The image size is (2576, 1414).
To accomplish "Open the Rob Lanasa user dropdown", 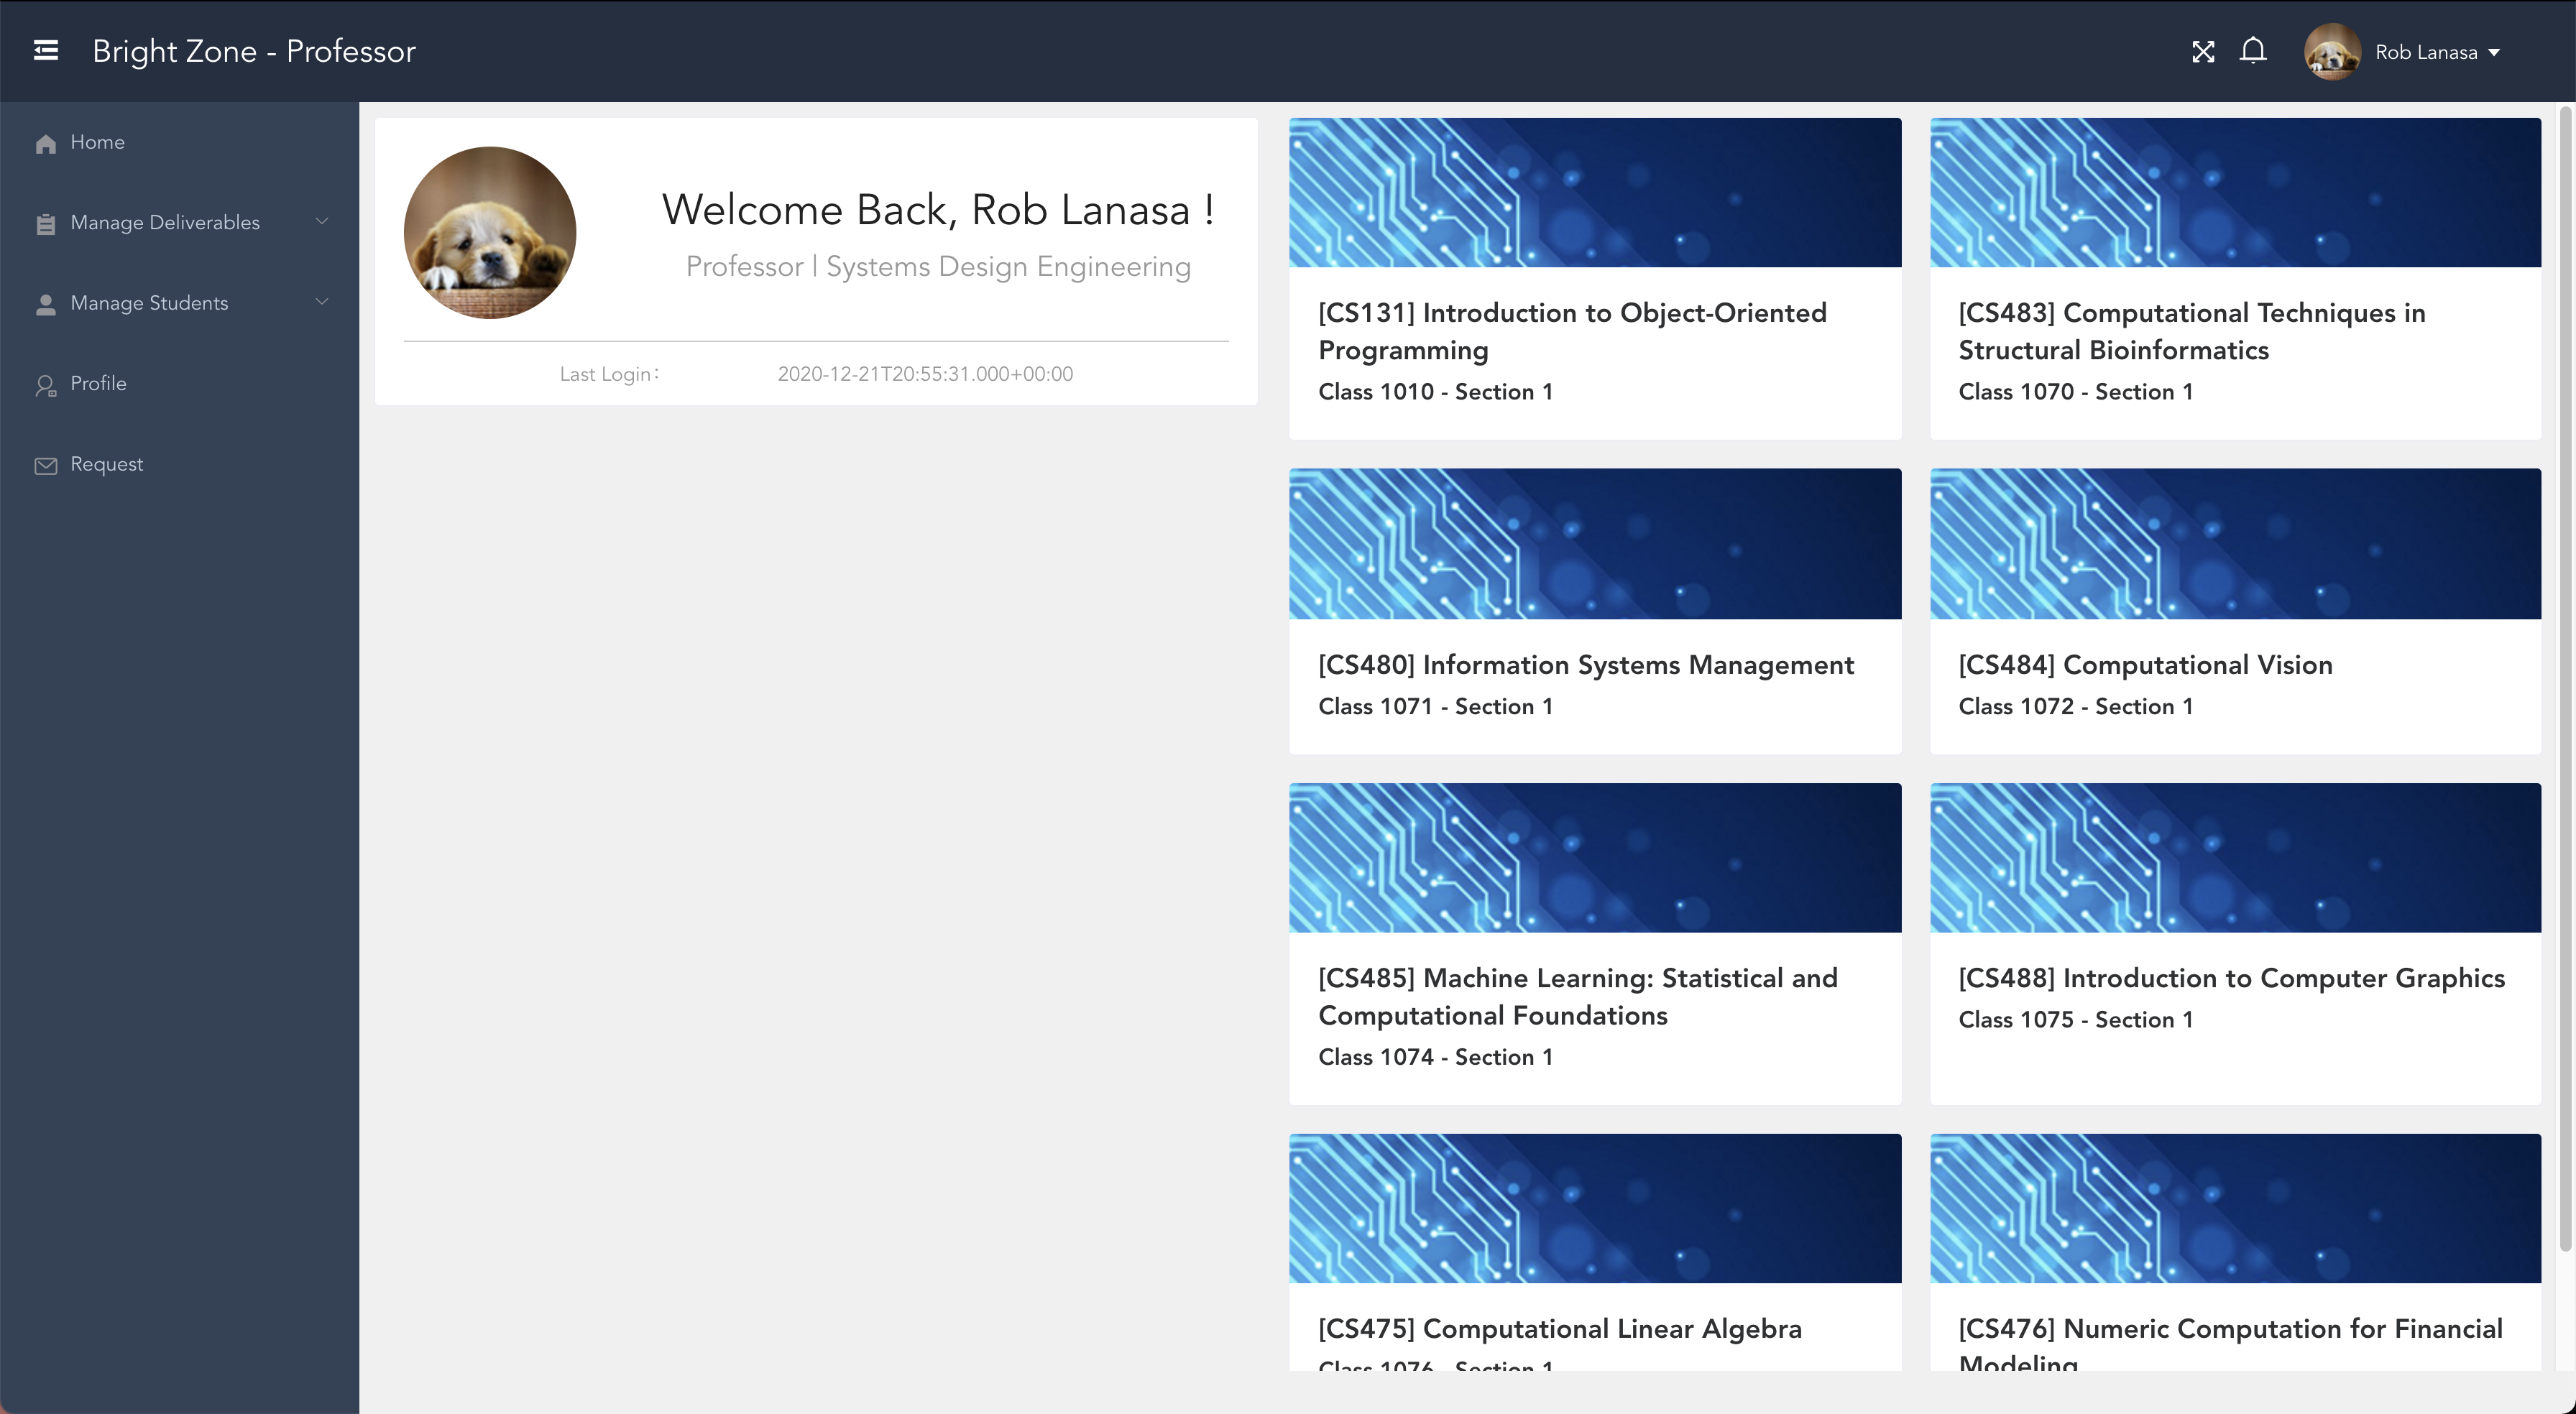I will click(x=2438, y=52).
